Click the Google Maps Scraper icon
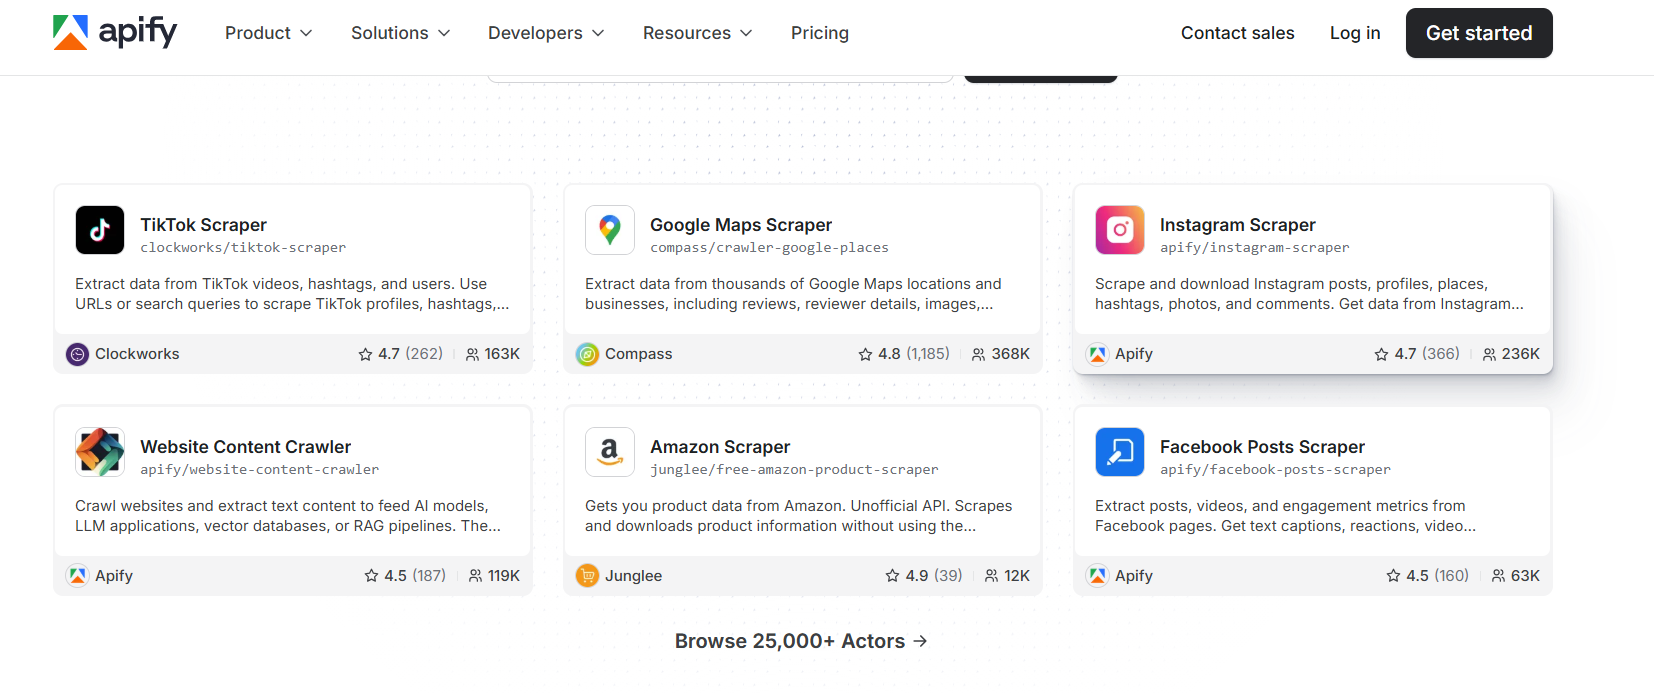 610,230
